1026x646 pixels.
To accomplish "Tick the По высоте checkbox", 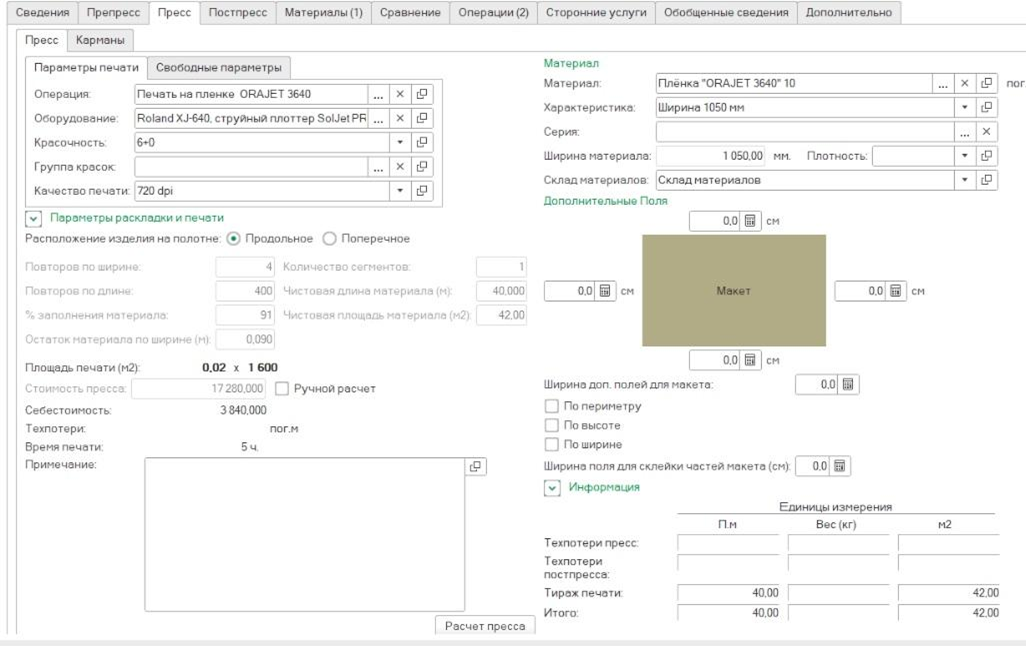I will pyautogui.click(x=551, y=425).
